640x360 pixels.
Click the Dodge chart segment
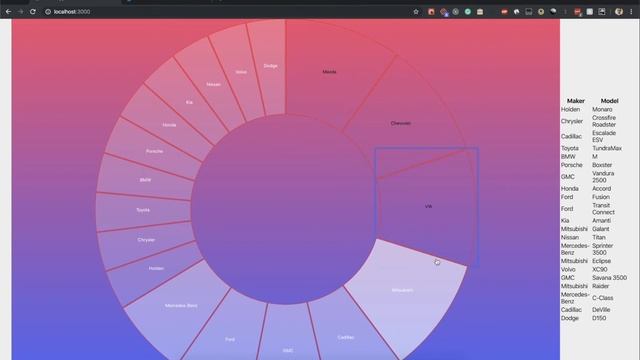(x=270, y=66)
